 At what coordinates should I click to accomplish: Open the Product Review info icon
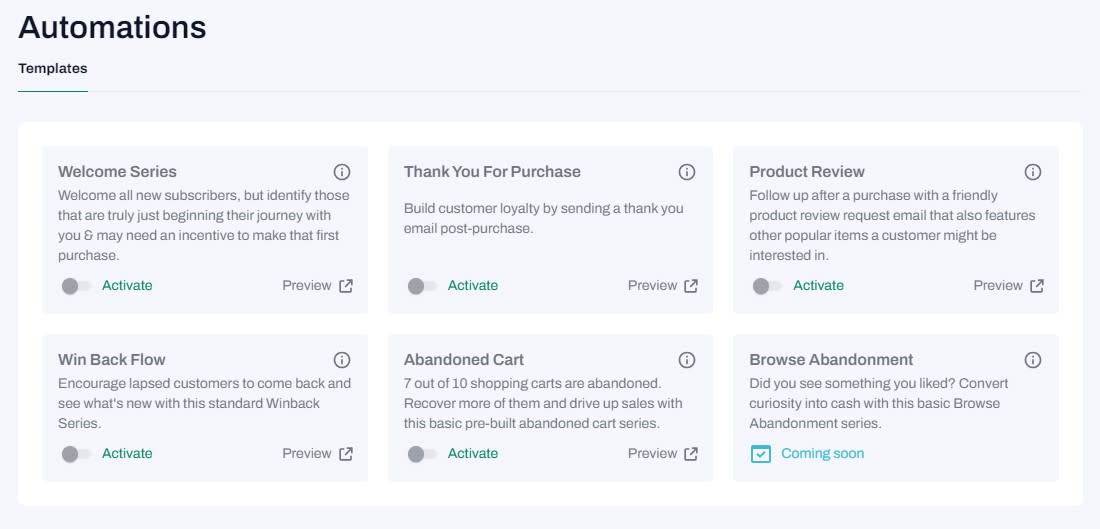click(x=1033, y=172)
